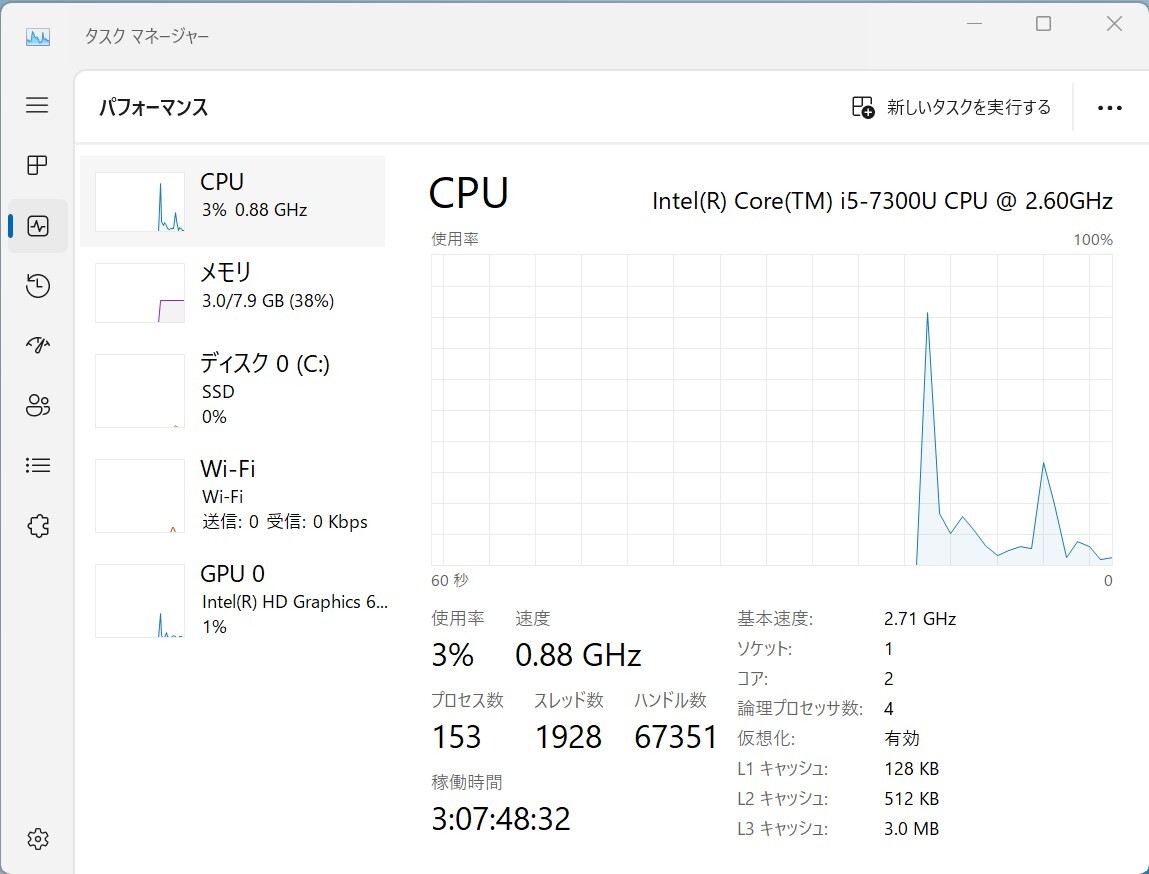1149x874 pixels.
Task: Open the Details list page icon
Action: [37, 465]
